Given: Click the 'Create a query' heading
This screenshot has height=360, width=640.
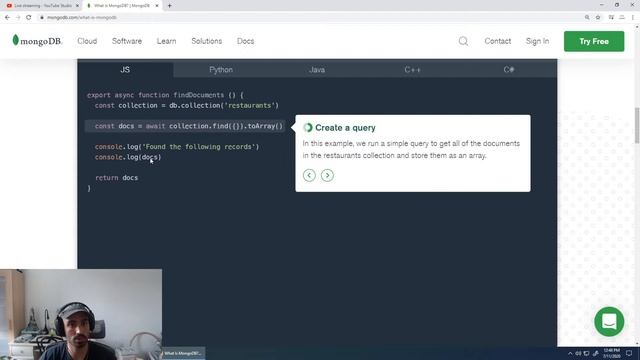Looking at the screenshot, I should [345, 128].
